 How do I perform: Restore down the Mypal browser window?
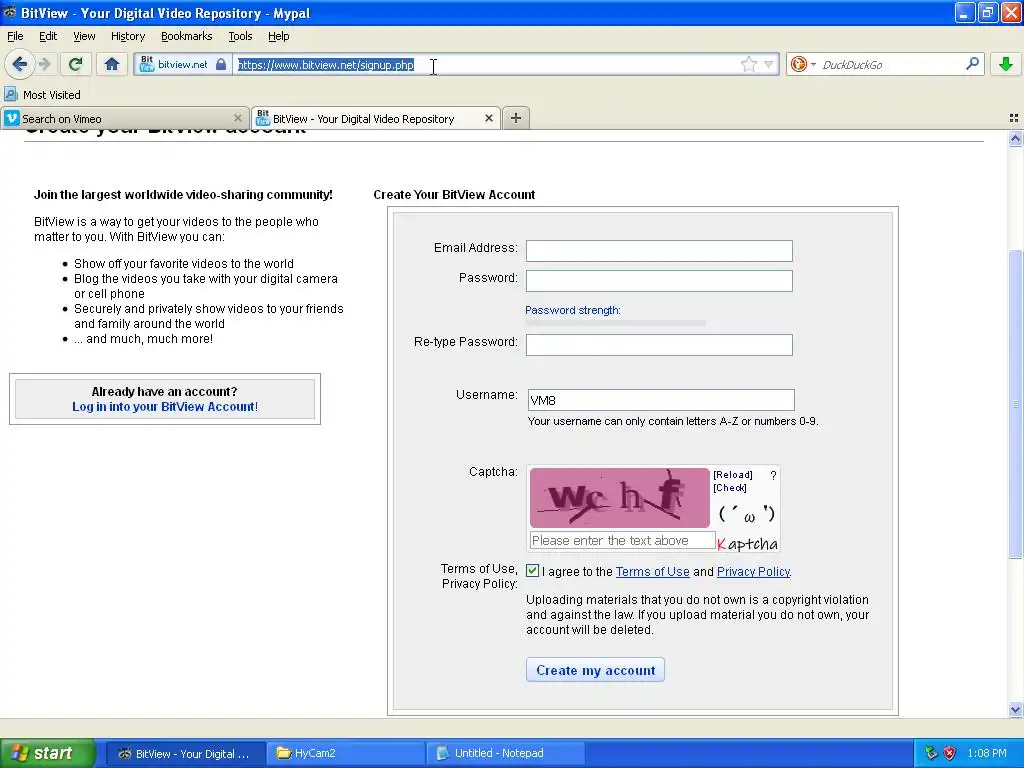pos(987,12)
